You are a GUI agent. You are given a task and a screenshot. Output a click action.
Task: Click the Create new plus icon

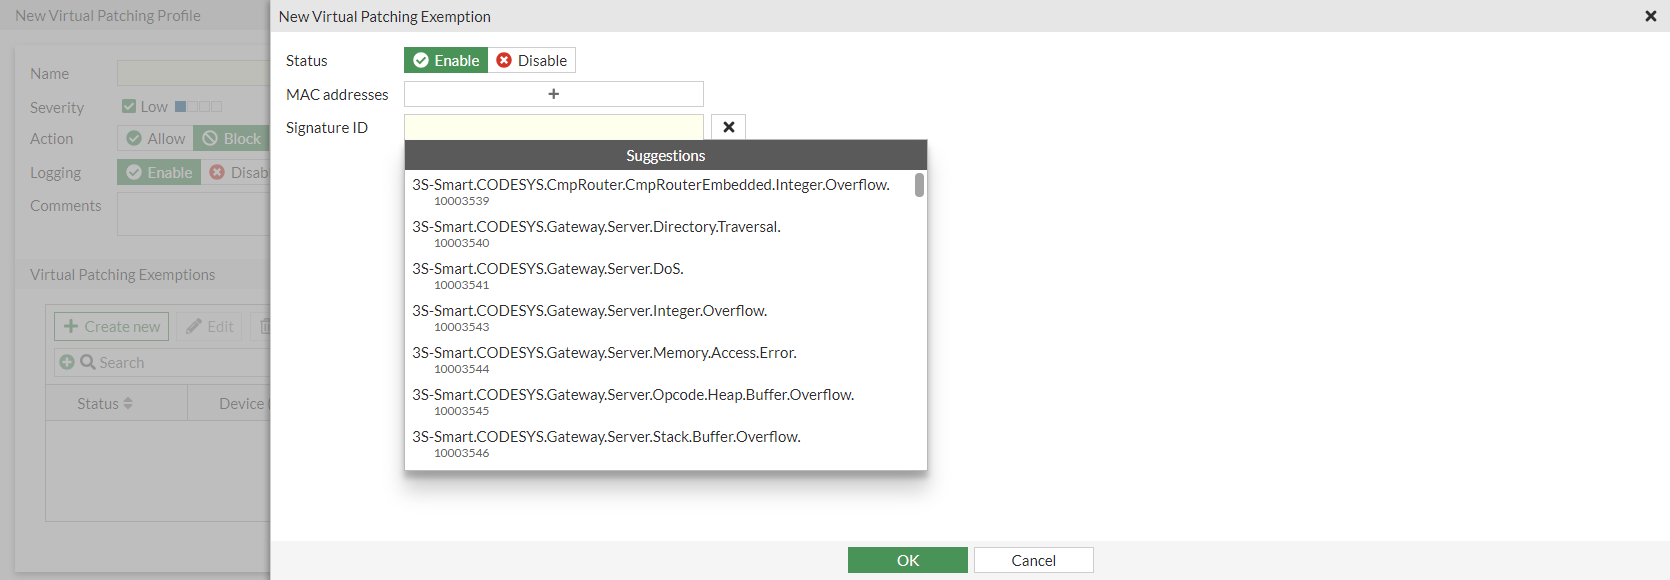(71, 326)
